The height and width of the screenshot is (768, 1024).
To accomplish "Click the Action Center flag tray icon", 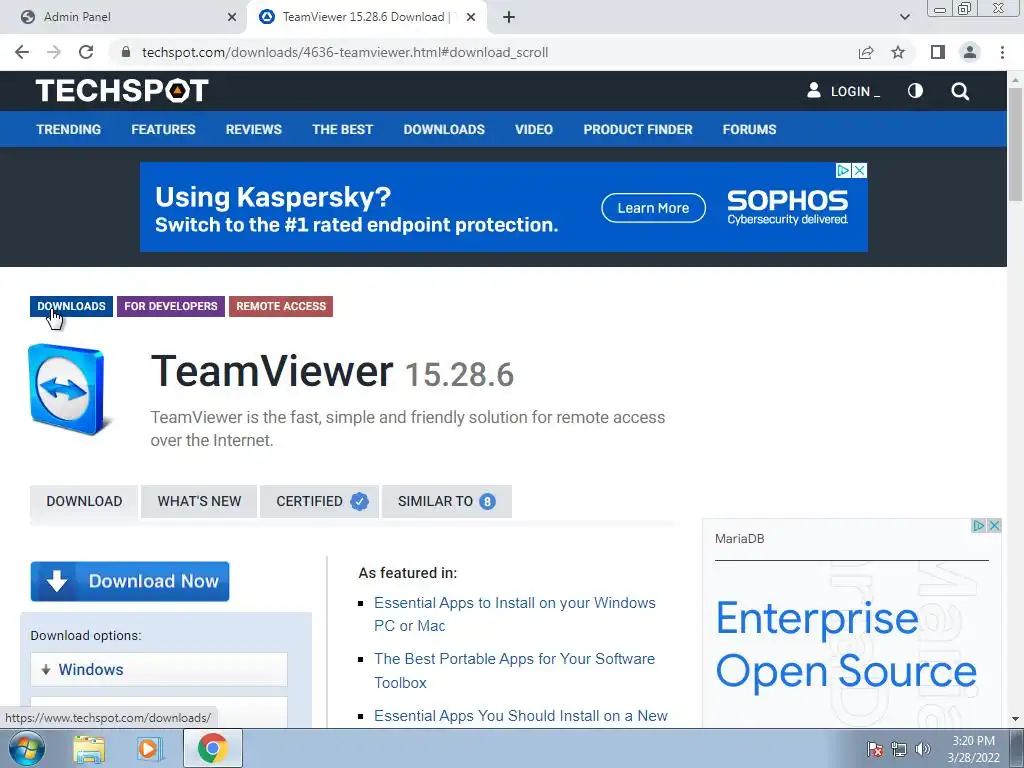I will pyautogui.click(x=875, y=749).
